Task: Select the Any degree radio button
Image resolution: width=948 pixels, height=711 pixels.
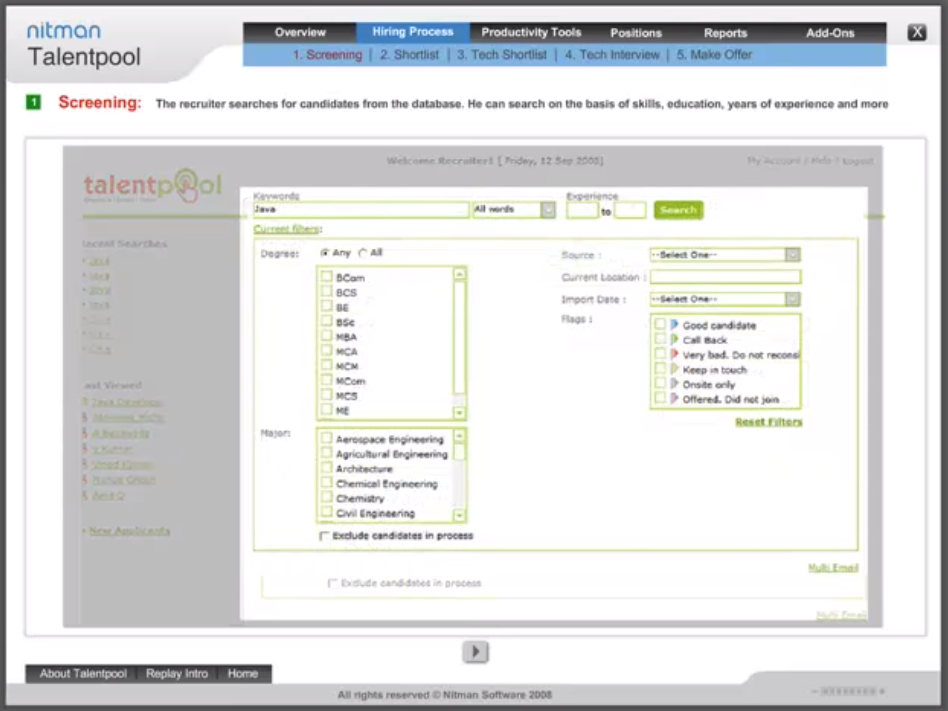Action: coord(325,253)
